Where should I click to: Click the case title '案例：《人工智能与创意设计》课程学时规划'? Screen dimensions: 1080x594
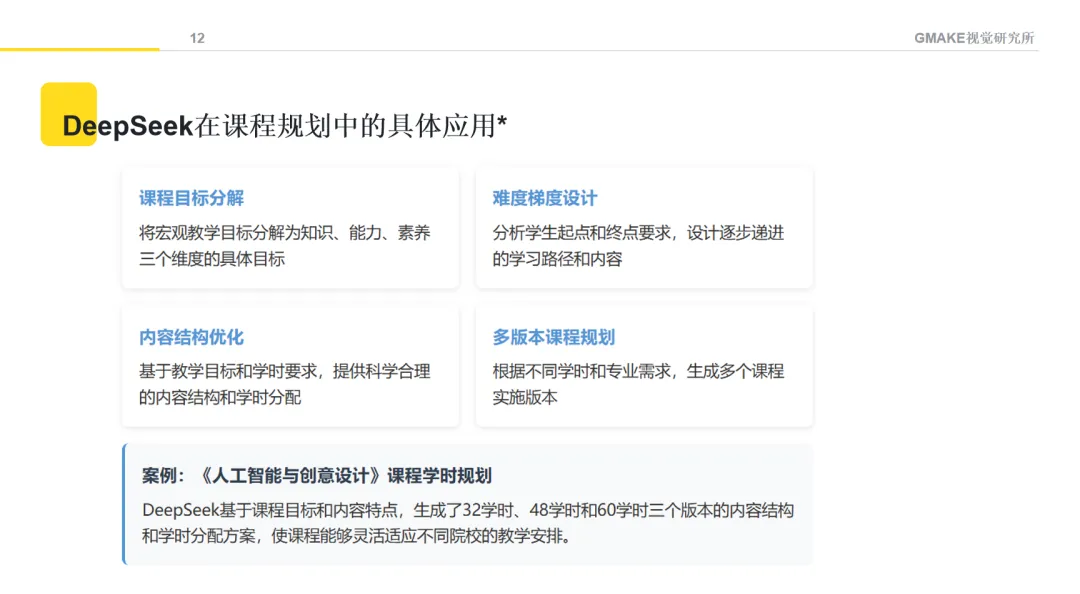coord(317,475)
